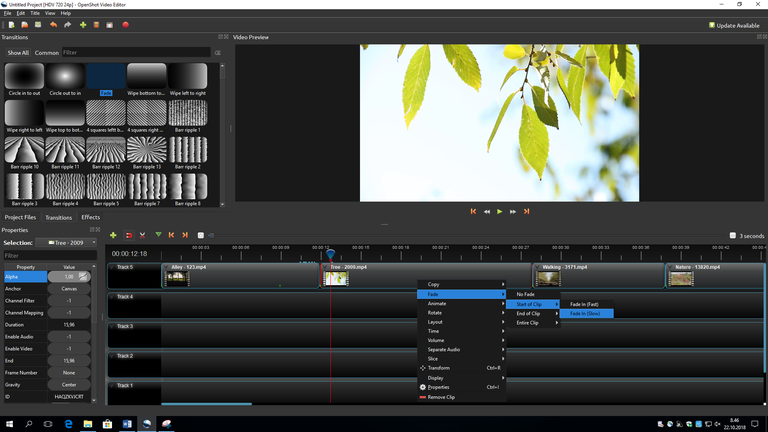This screenshot has height=432, width=768.
Task: Click the Show All transitions button
Action: coord(18,52)
